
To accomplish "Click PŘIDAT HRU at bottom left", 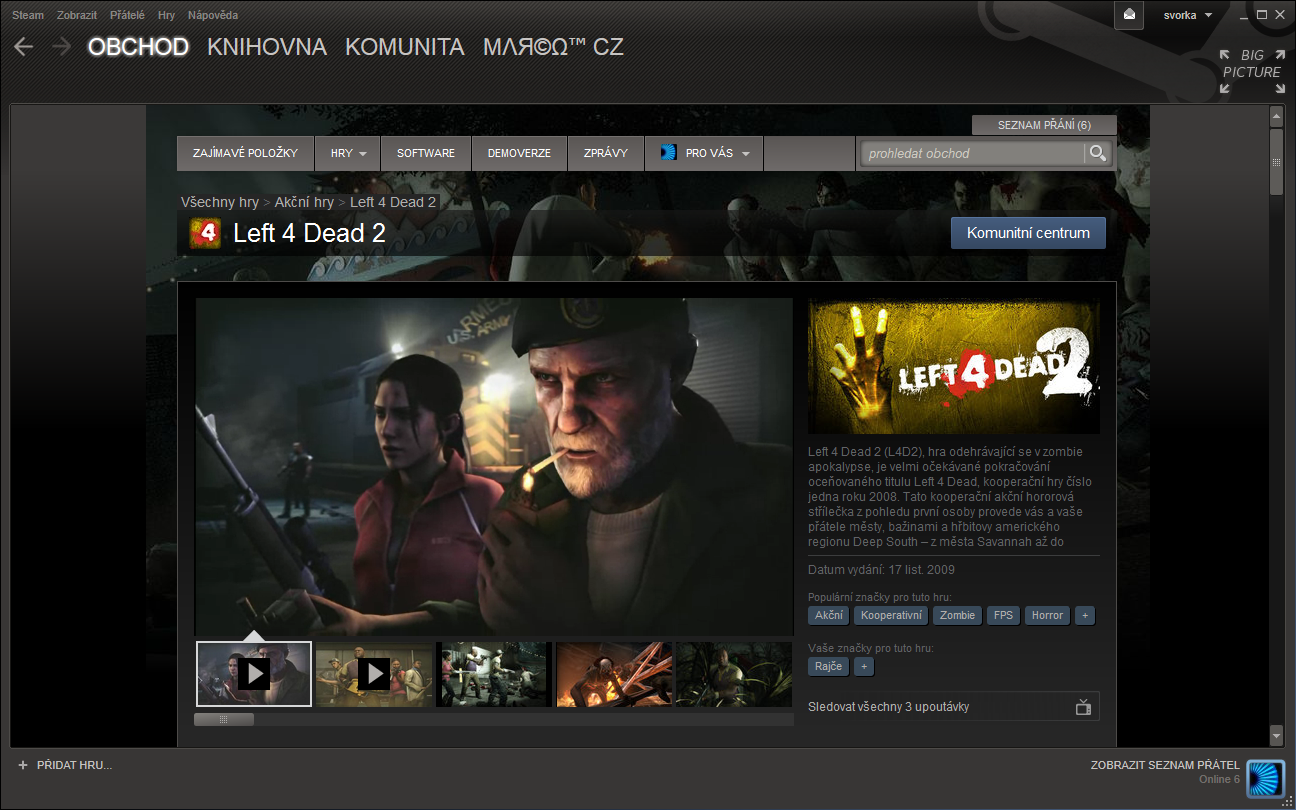I will click(x=65, y=765).
